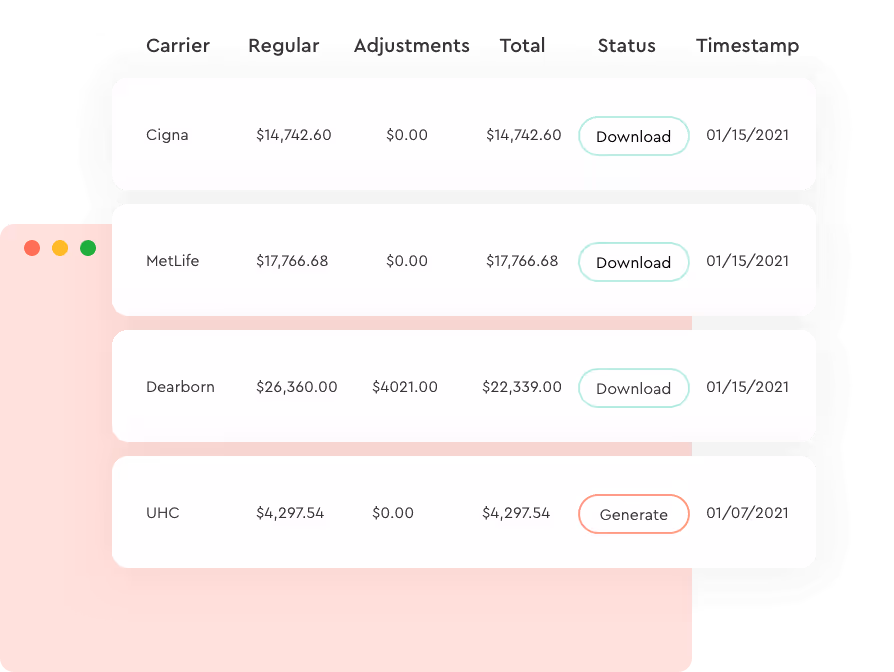Viewport: 894px width, 672px height.
Task: Generate the UHC carrier report
Action: tap(633, 514)
